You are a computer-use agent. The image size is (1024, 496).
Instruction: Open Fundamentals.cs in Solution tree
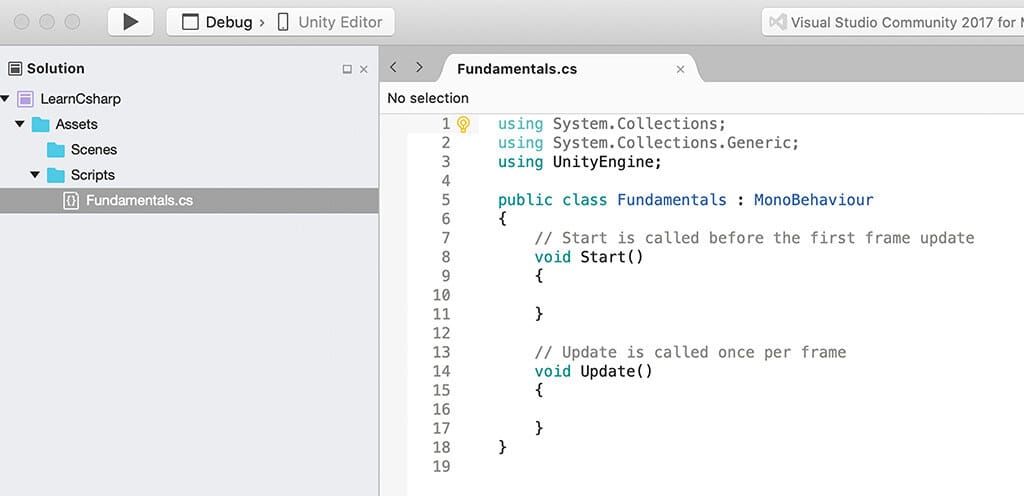139,200
